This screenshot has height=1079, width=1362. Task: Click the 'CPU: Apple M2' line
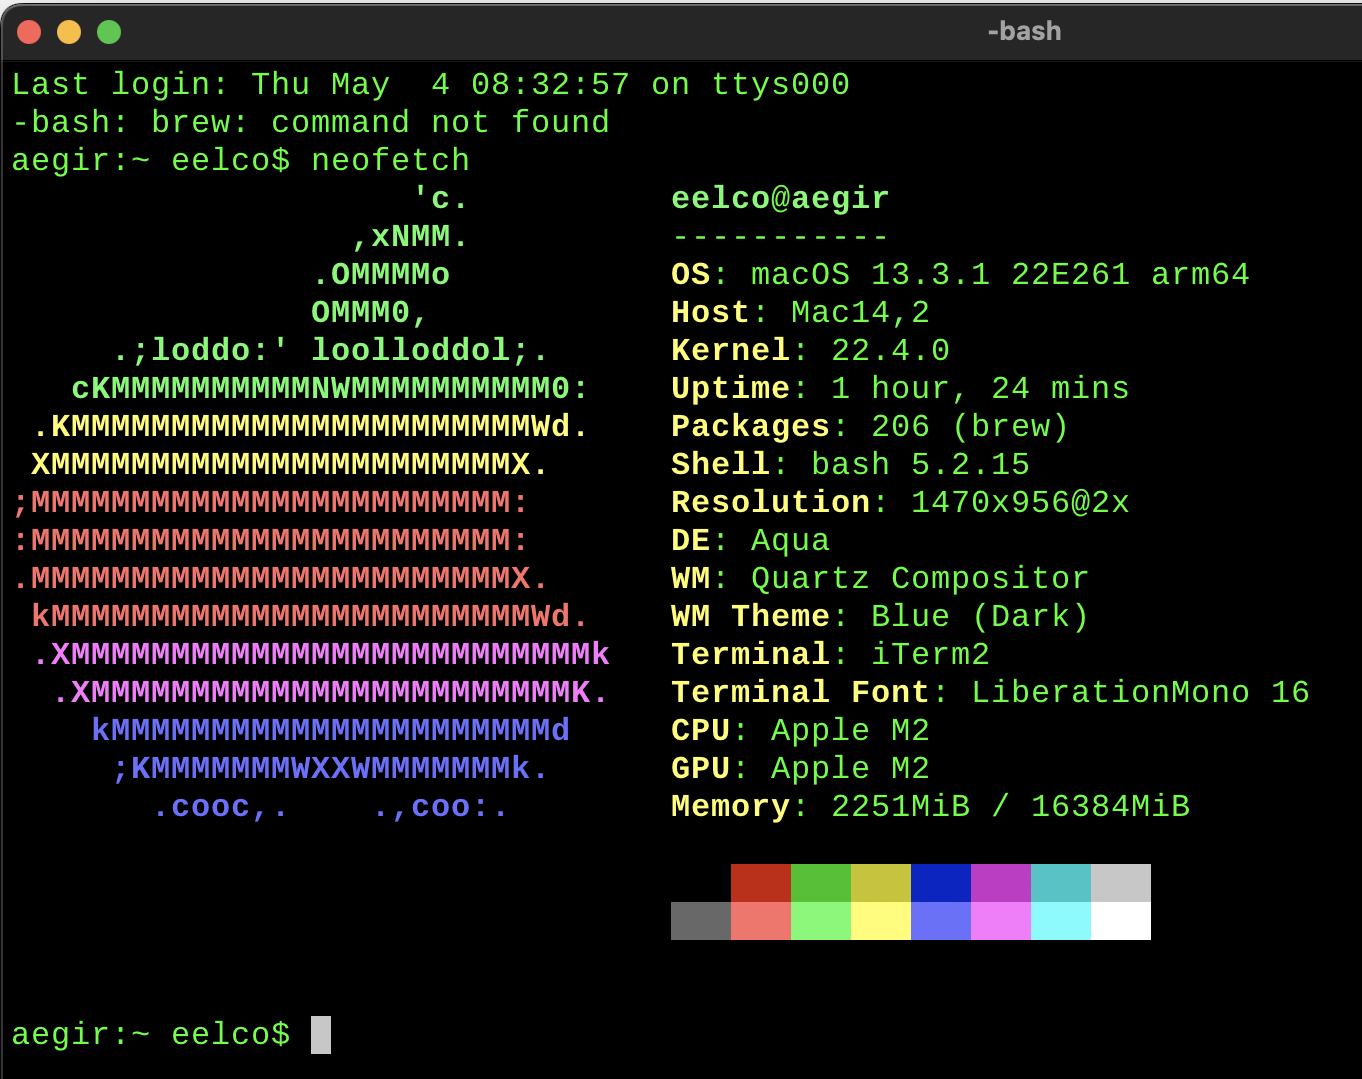(800, 731)
